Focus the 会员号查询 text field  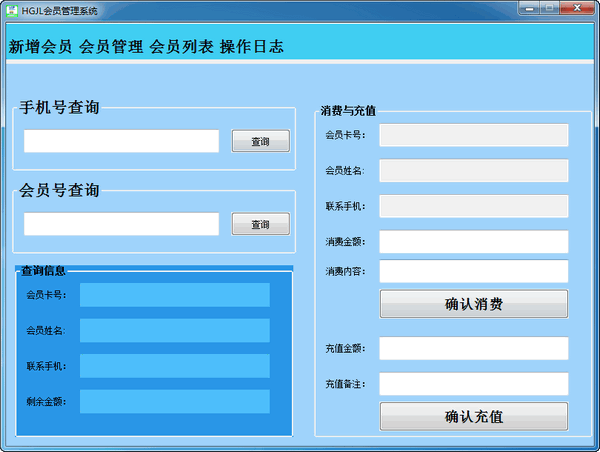click(x=121, y=224)
